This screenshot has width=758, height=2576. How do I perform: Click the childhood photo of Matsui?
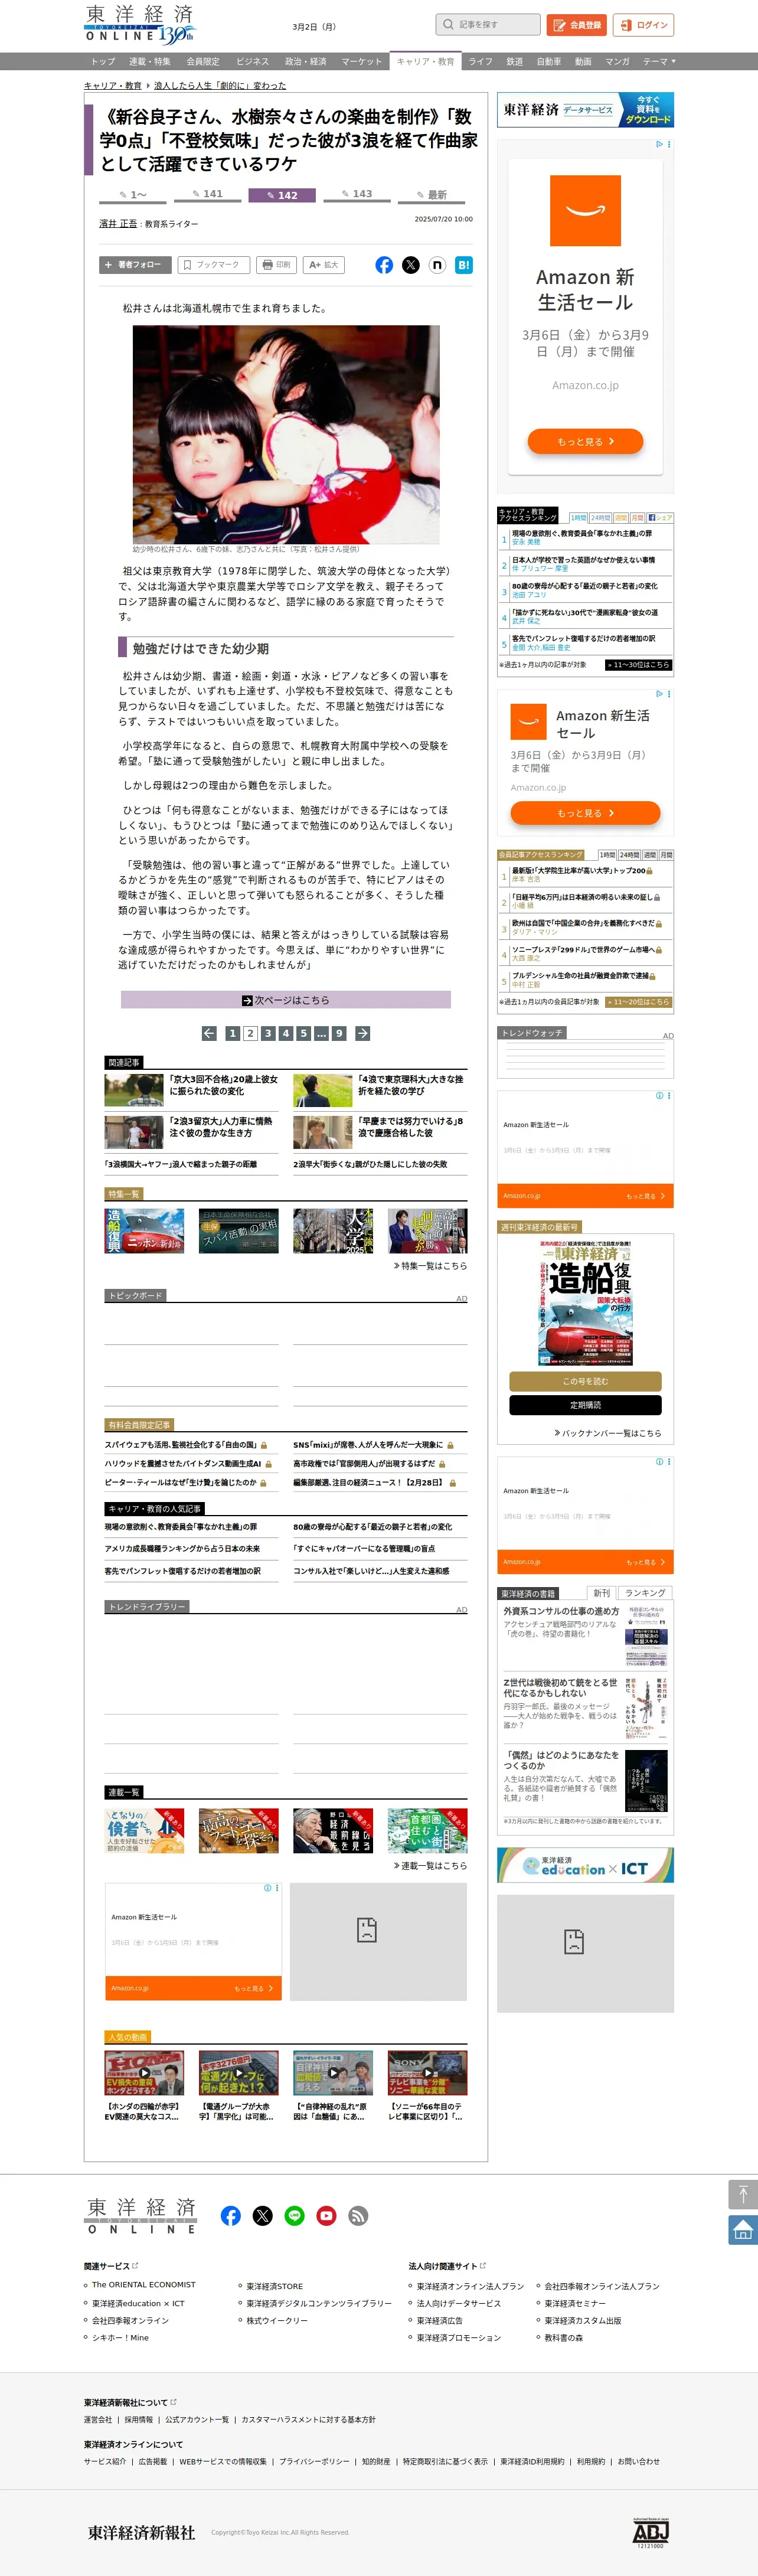coord(286,434)
